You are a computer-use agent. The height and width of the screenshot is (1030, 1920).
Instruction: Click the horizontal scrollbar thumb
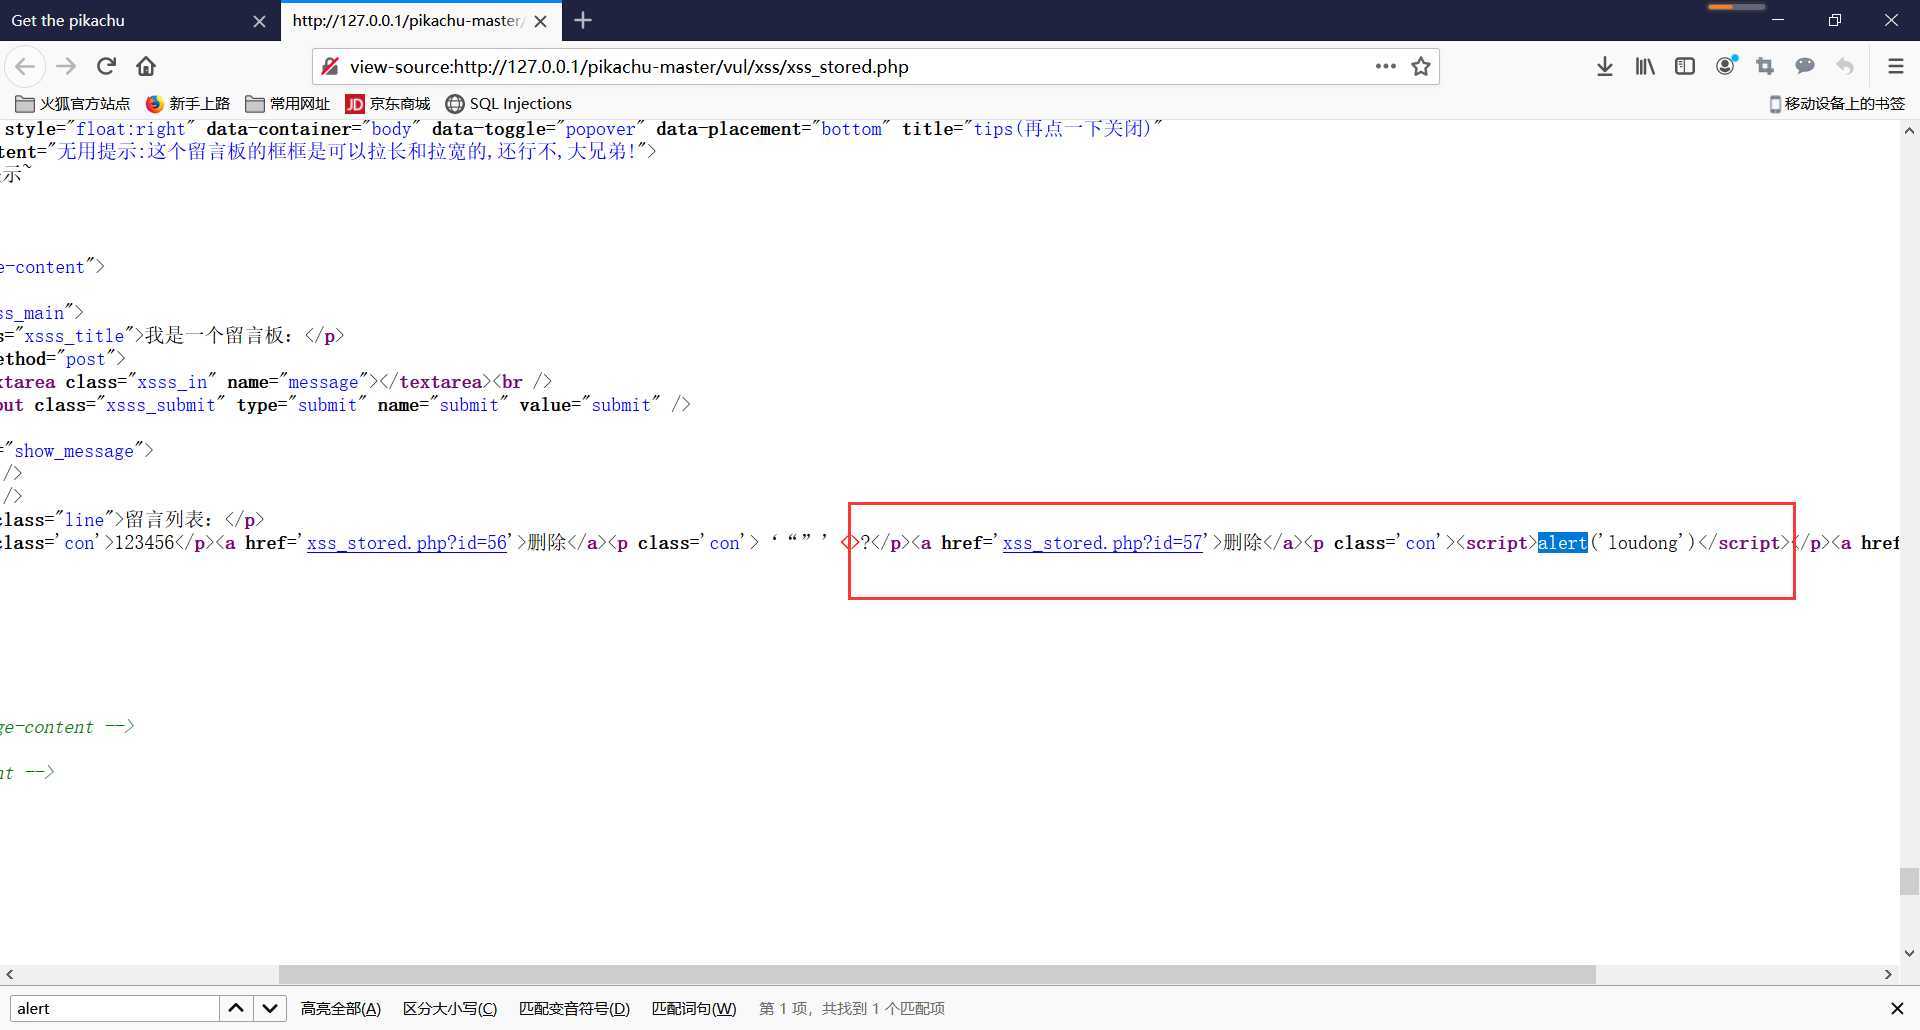click(937, 974)
